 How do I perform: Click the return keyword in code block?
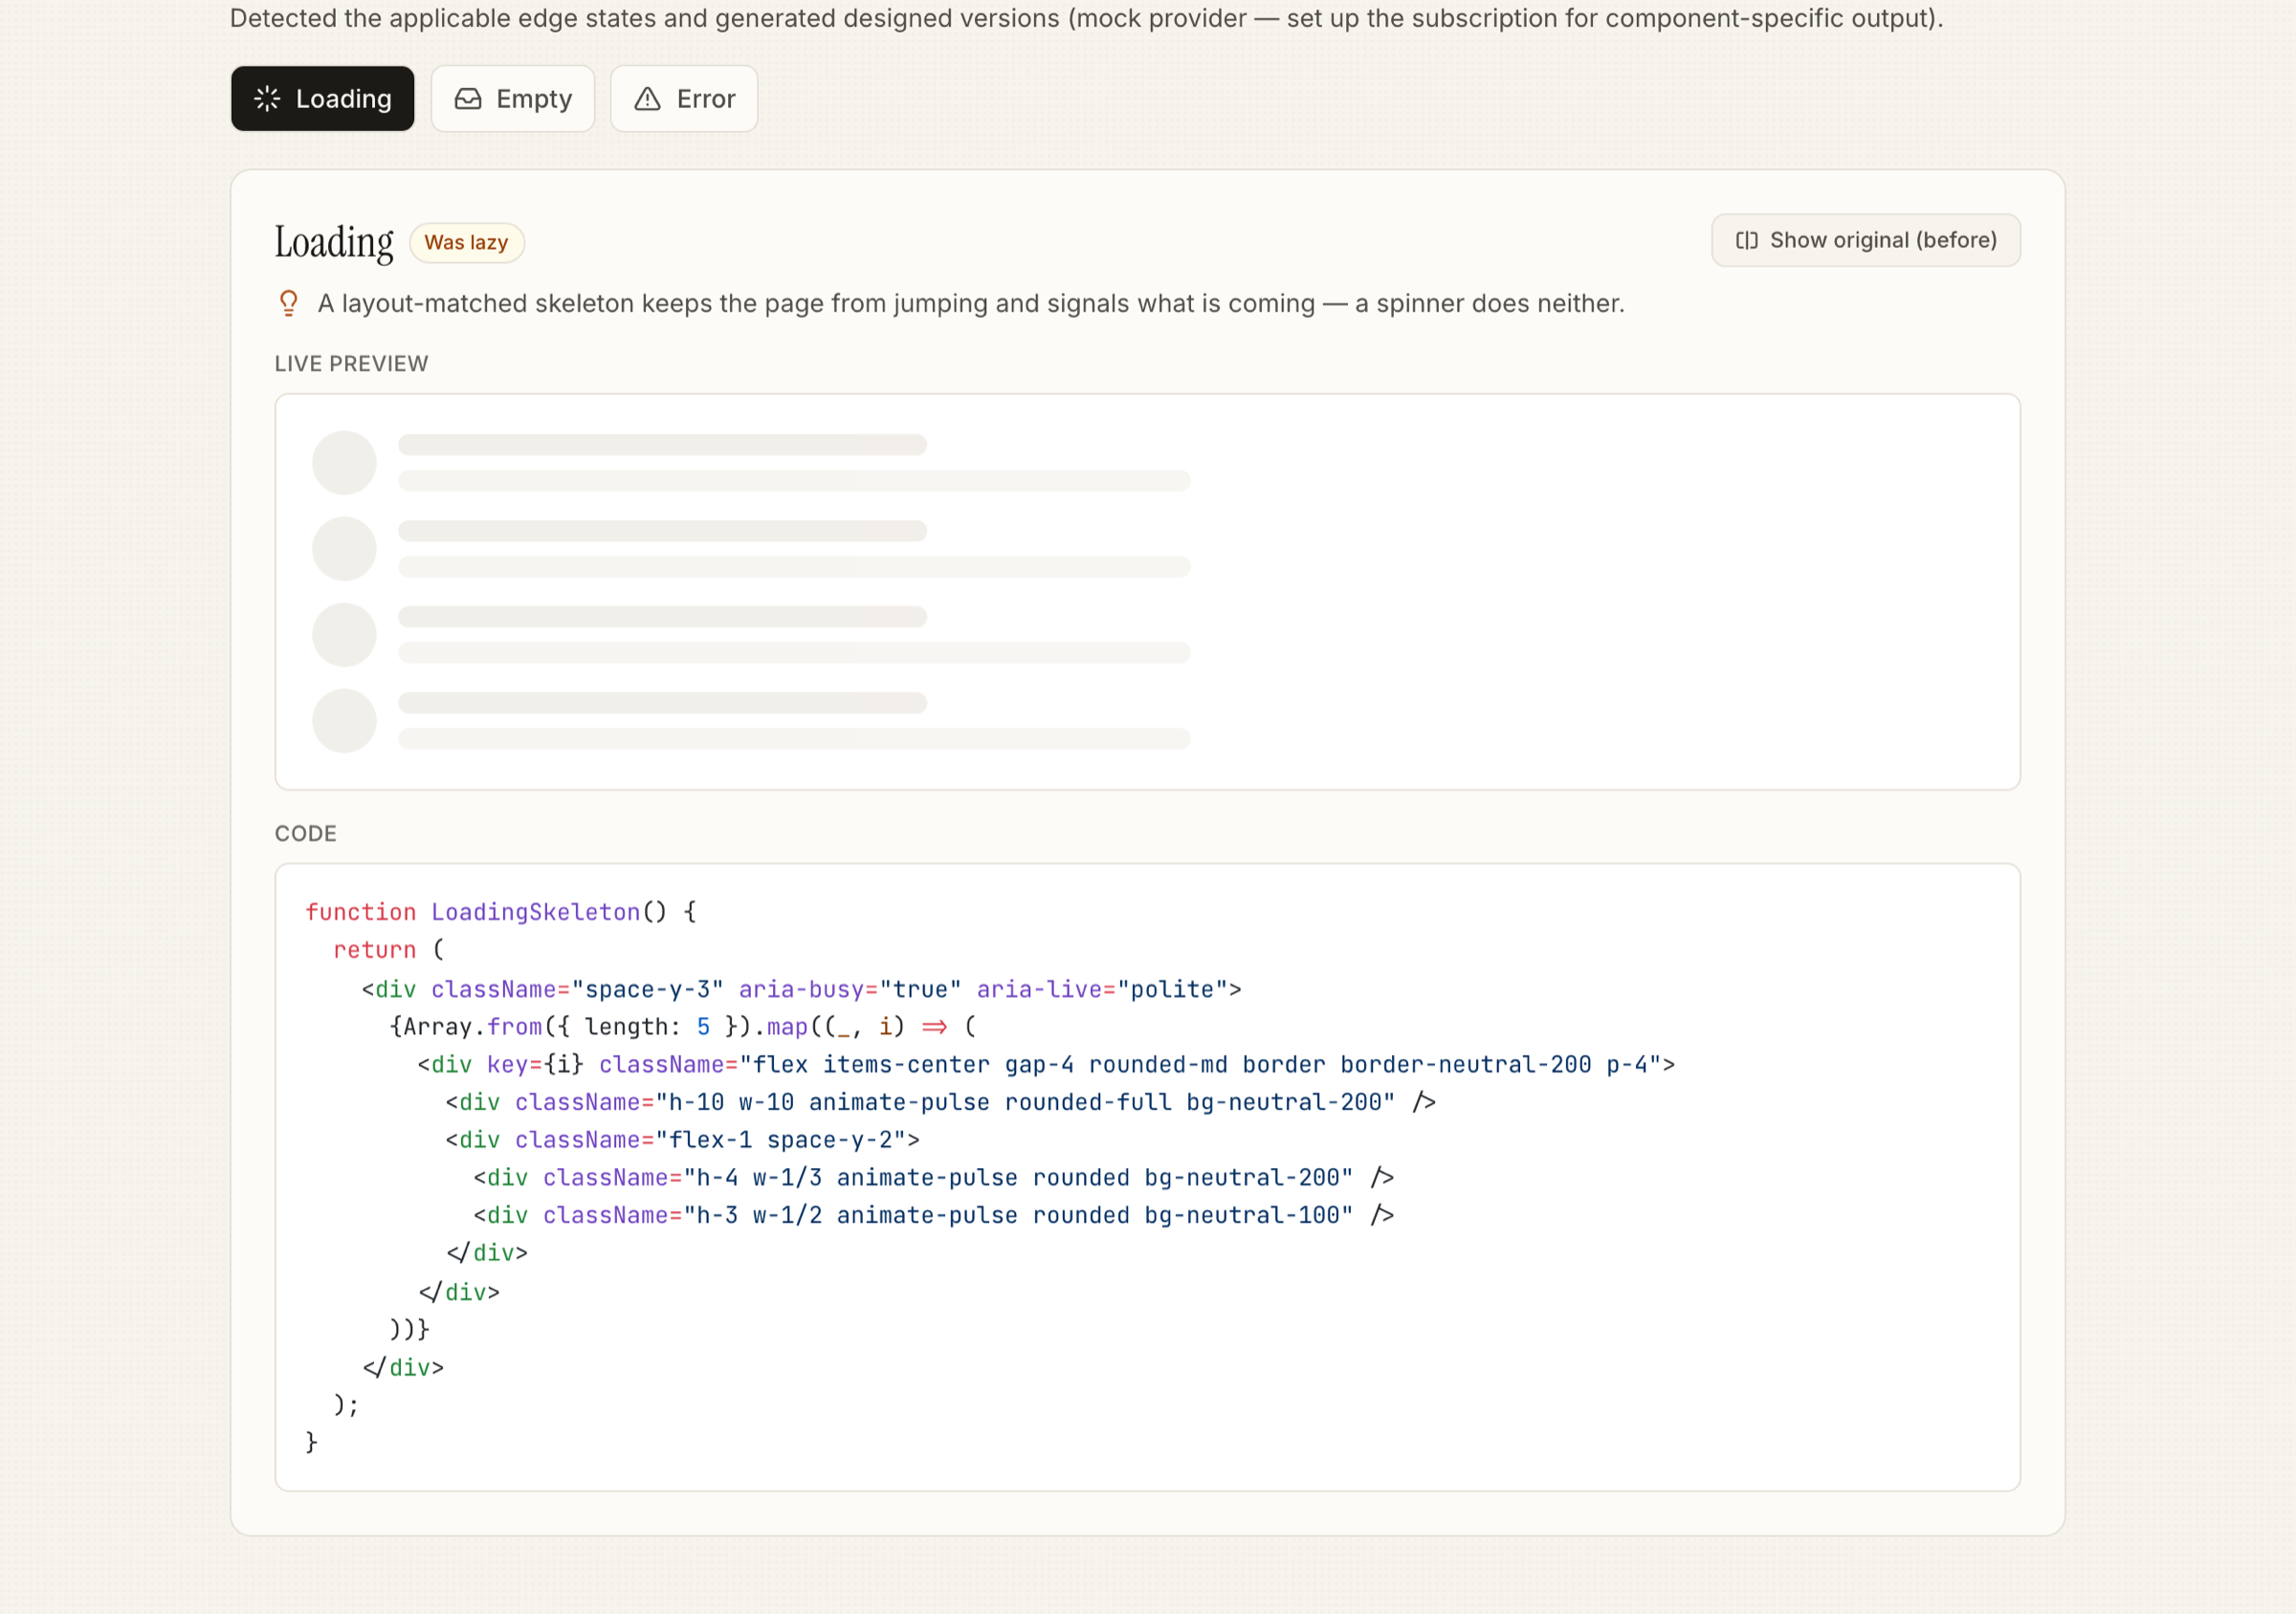374,950
